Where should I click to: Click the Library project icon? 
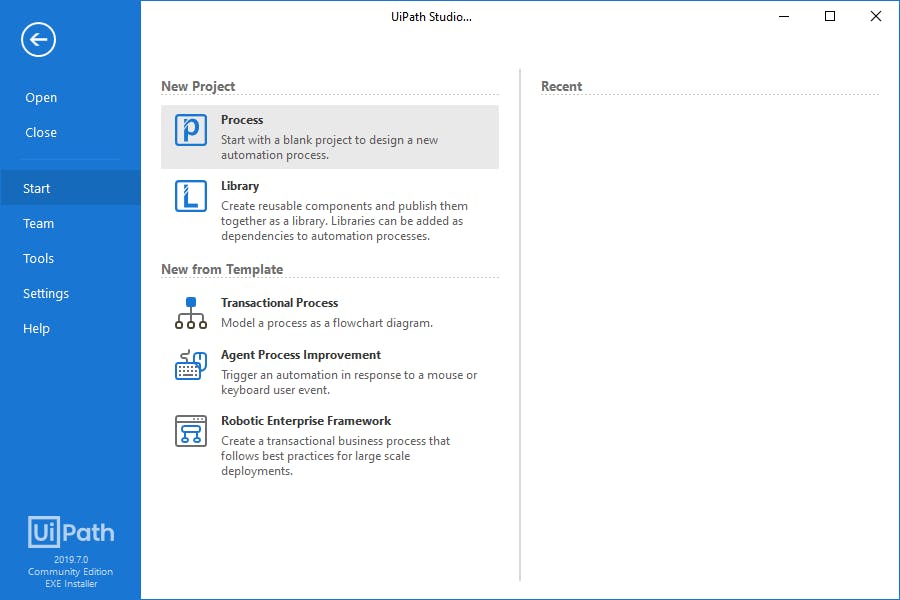click(191, 196)
